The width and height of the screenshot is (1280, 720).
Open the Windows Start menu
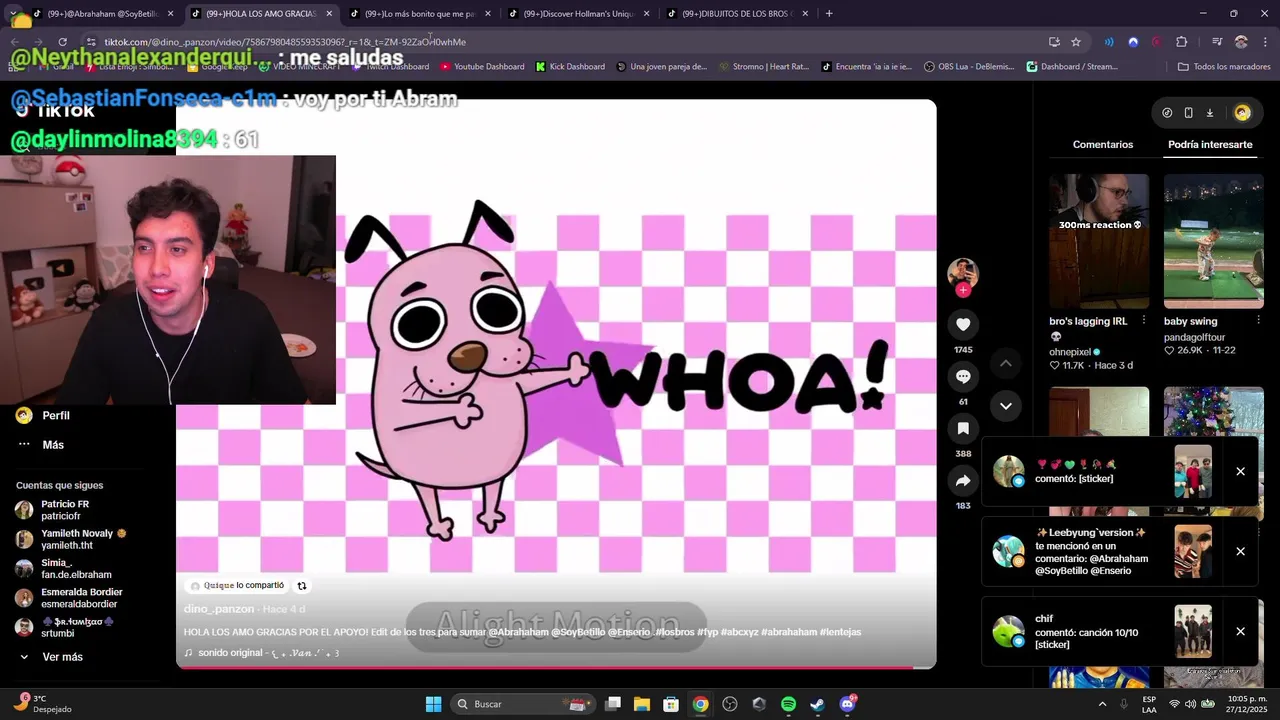click(433, 704)
